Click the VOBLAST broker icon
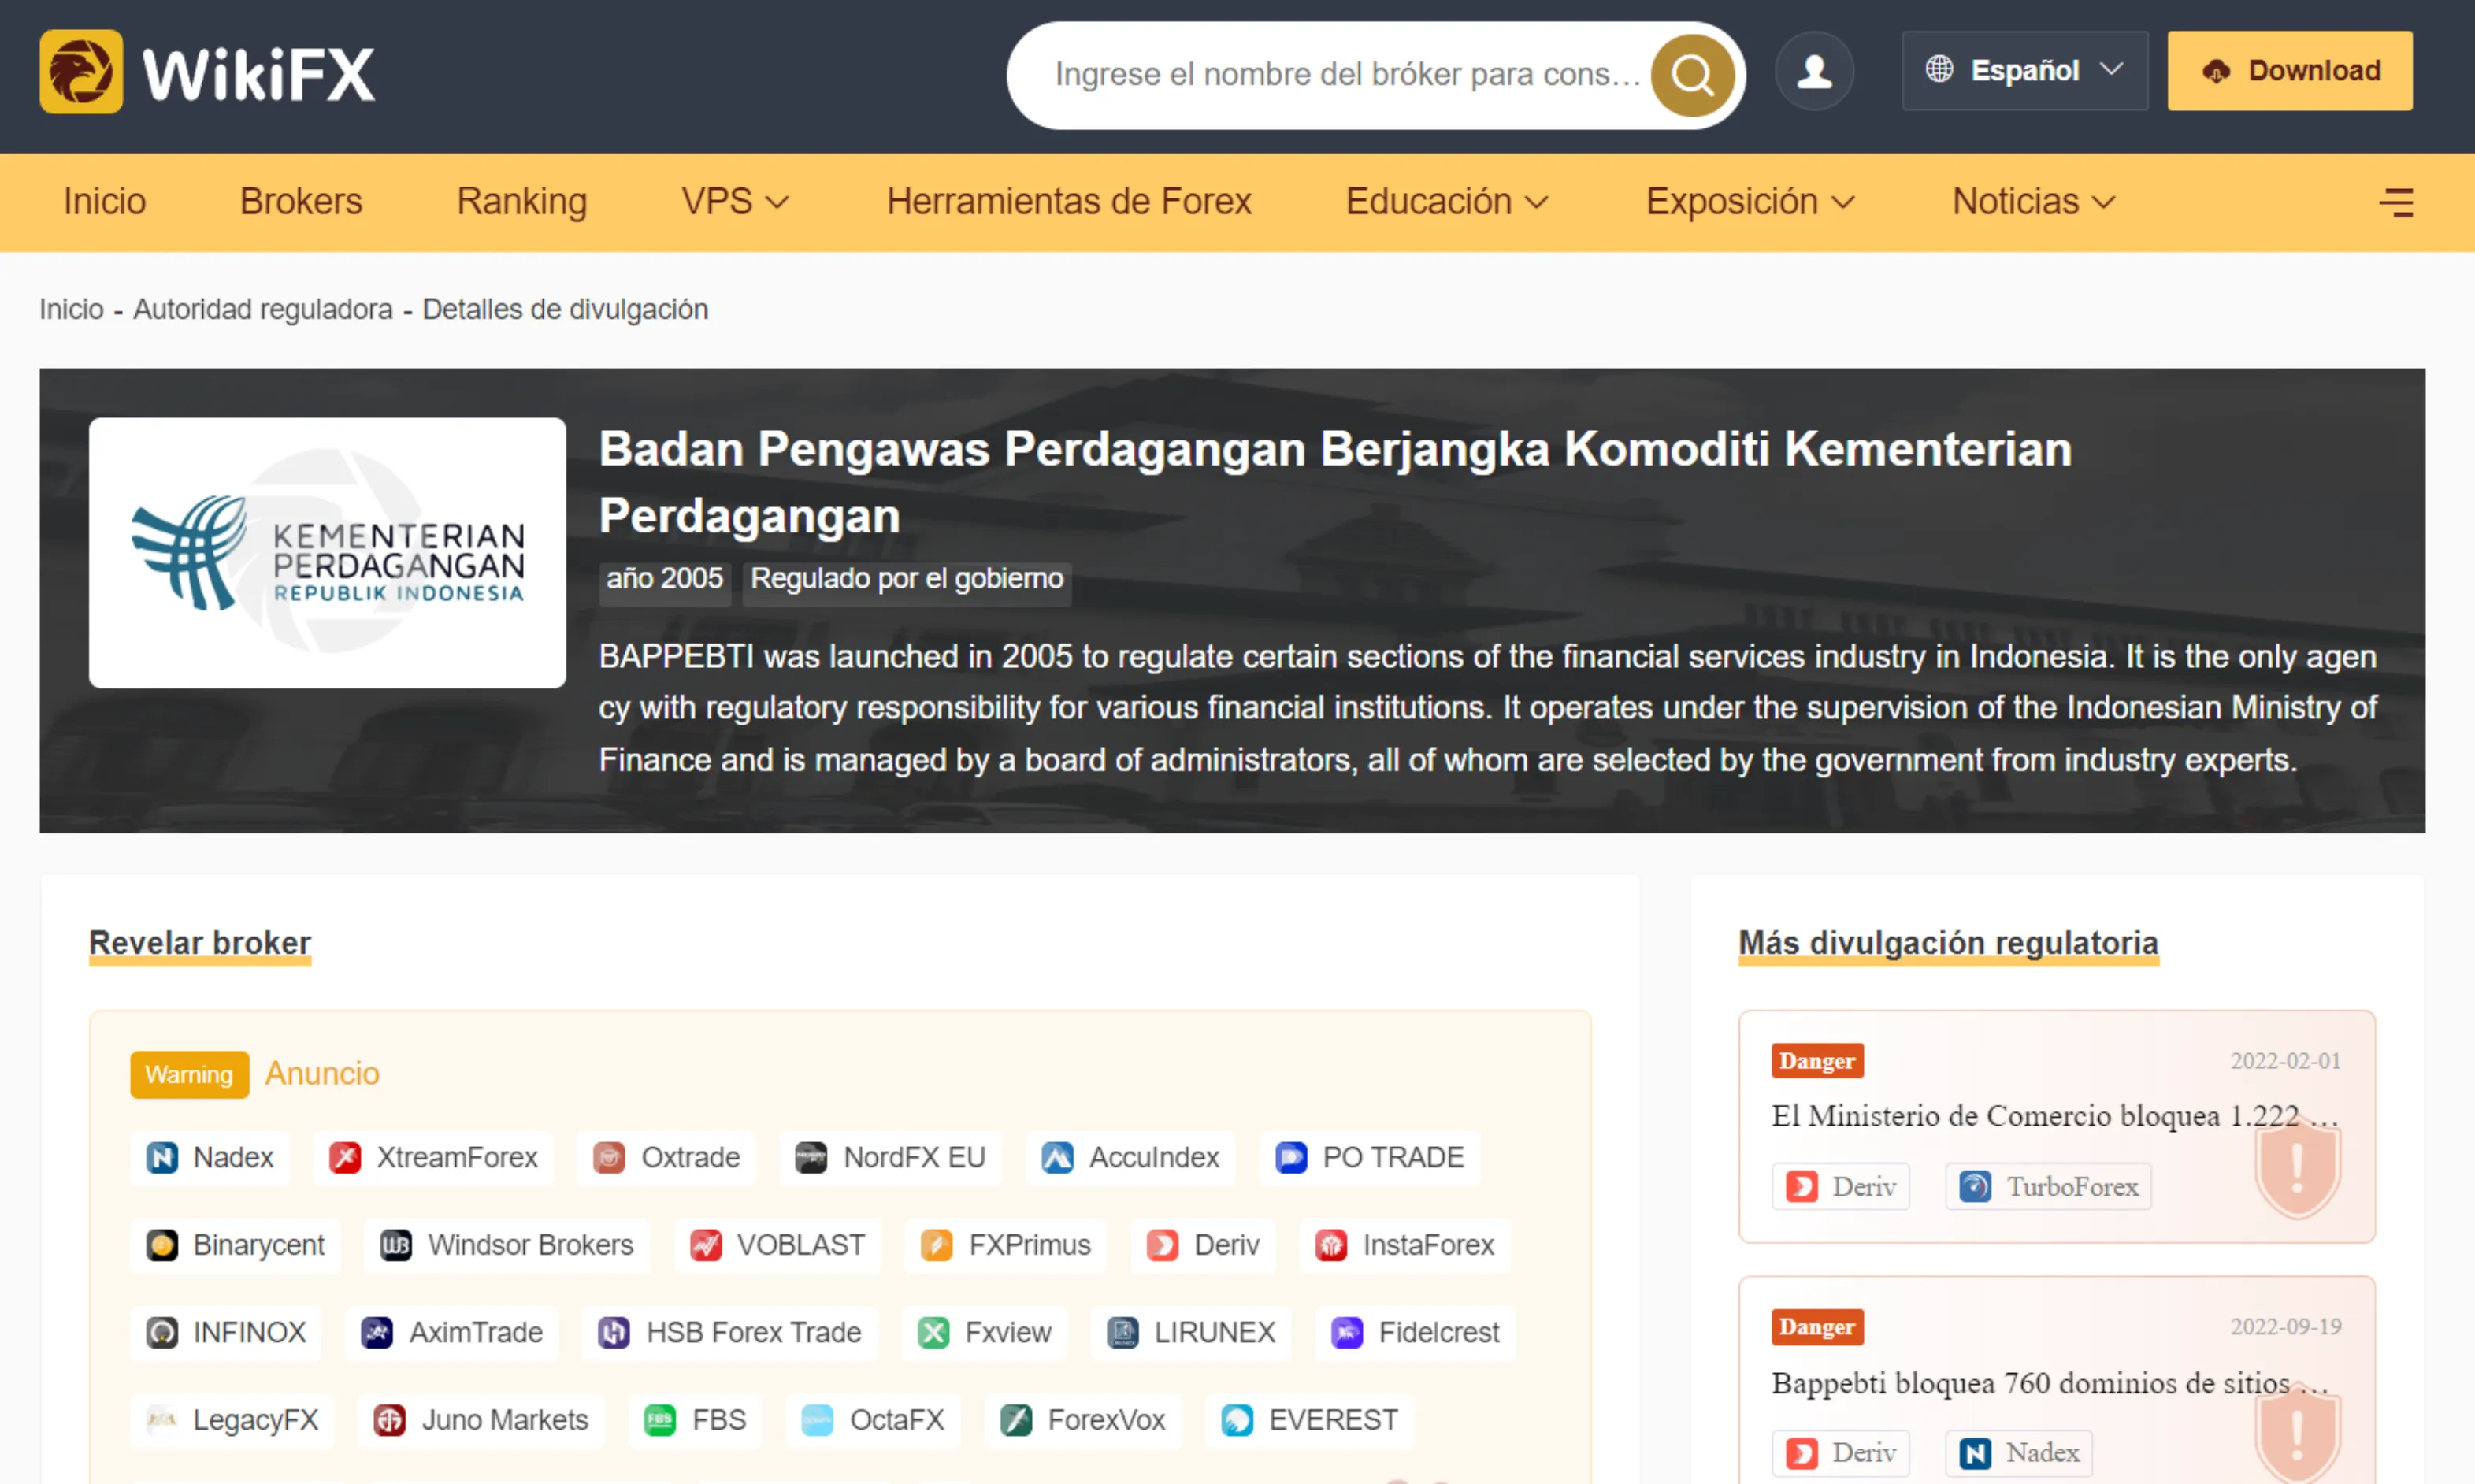Image resolution: width=2475 pixels, height=1484 pixels. [706, 1245]
